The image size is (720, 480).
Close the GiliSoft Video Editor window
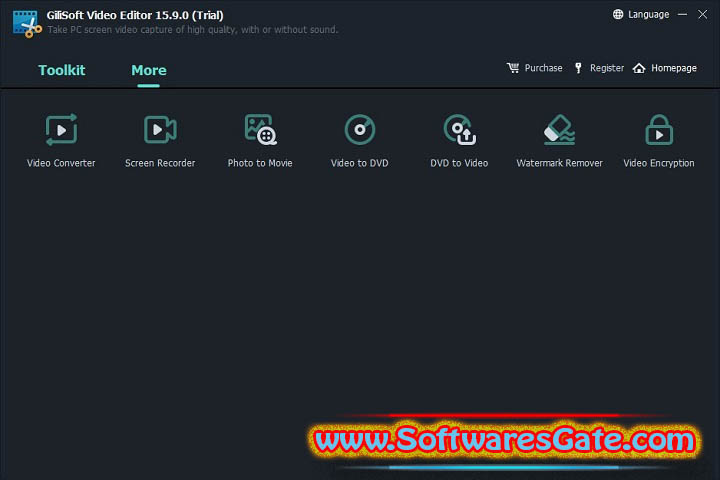point(703,14)
